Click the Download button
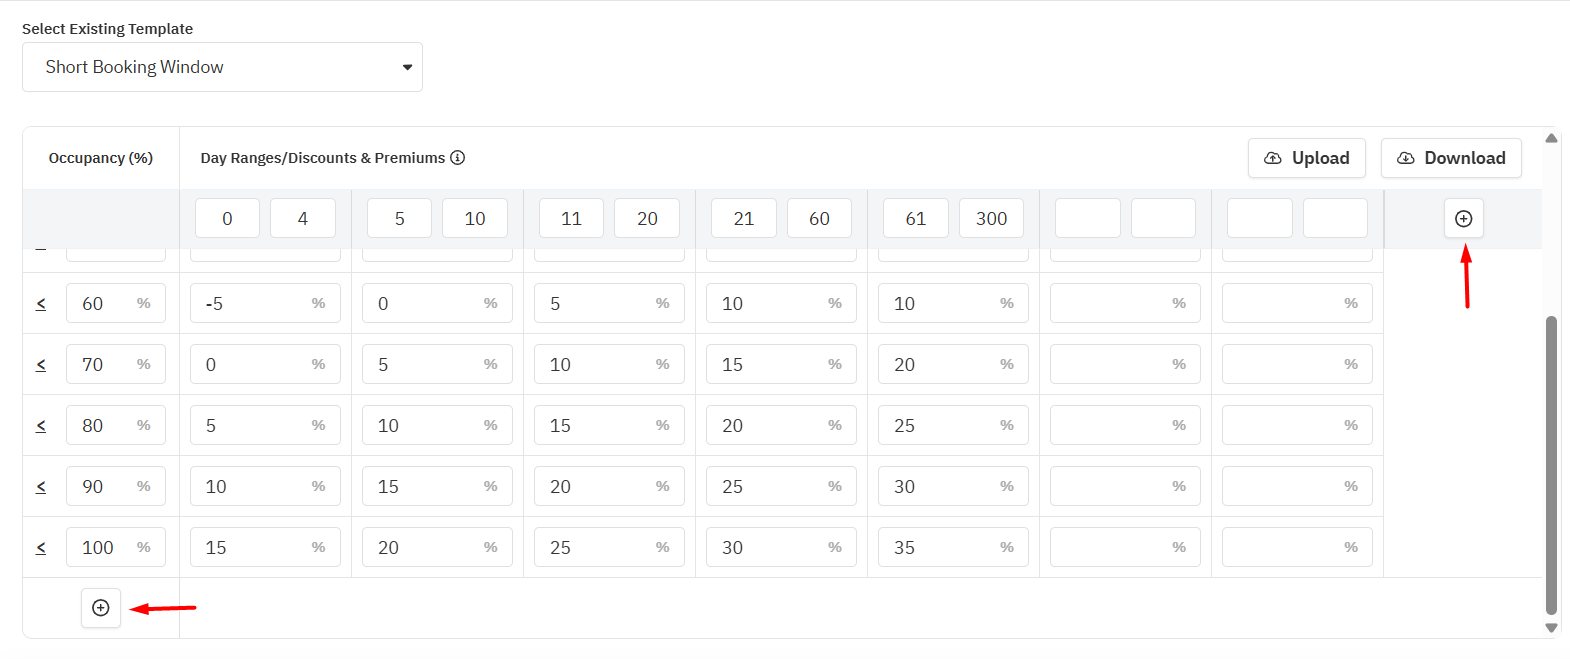The image size is (1570, 659). [1450, 158]
